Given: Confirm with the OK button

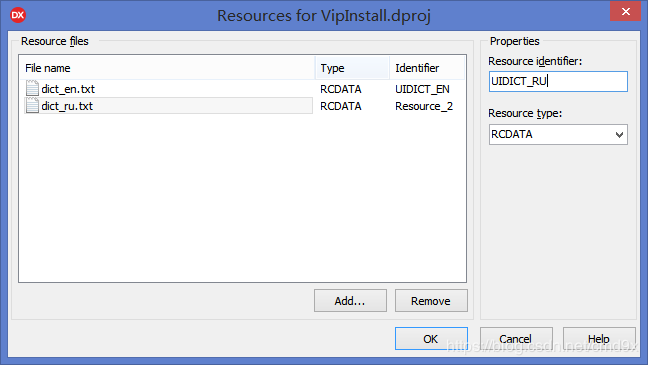Looking at the screenshot, I should point(431,339).
